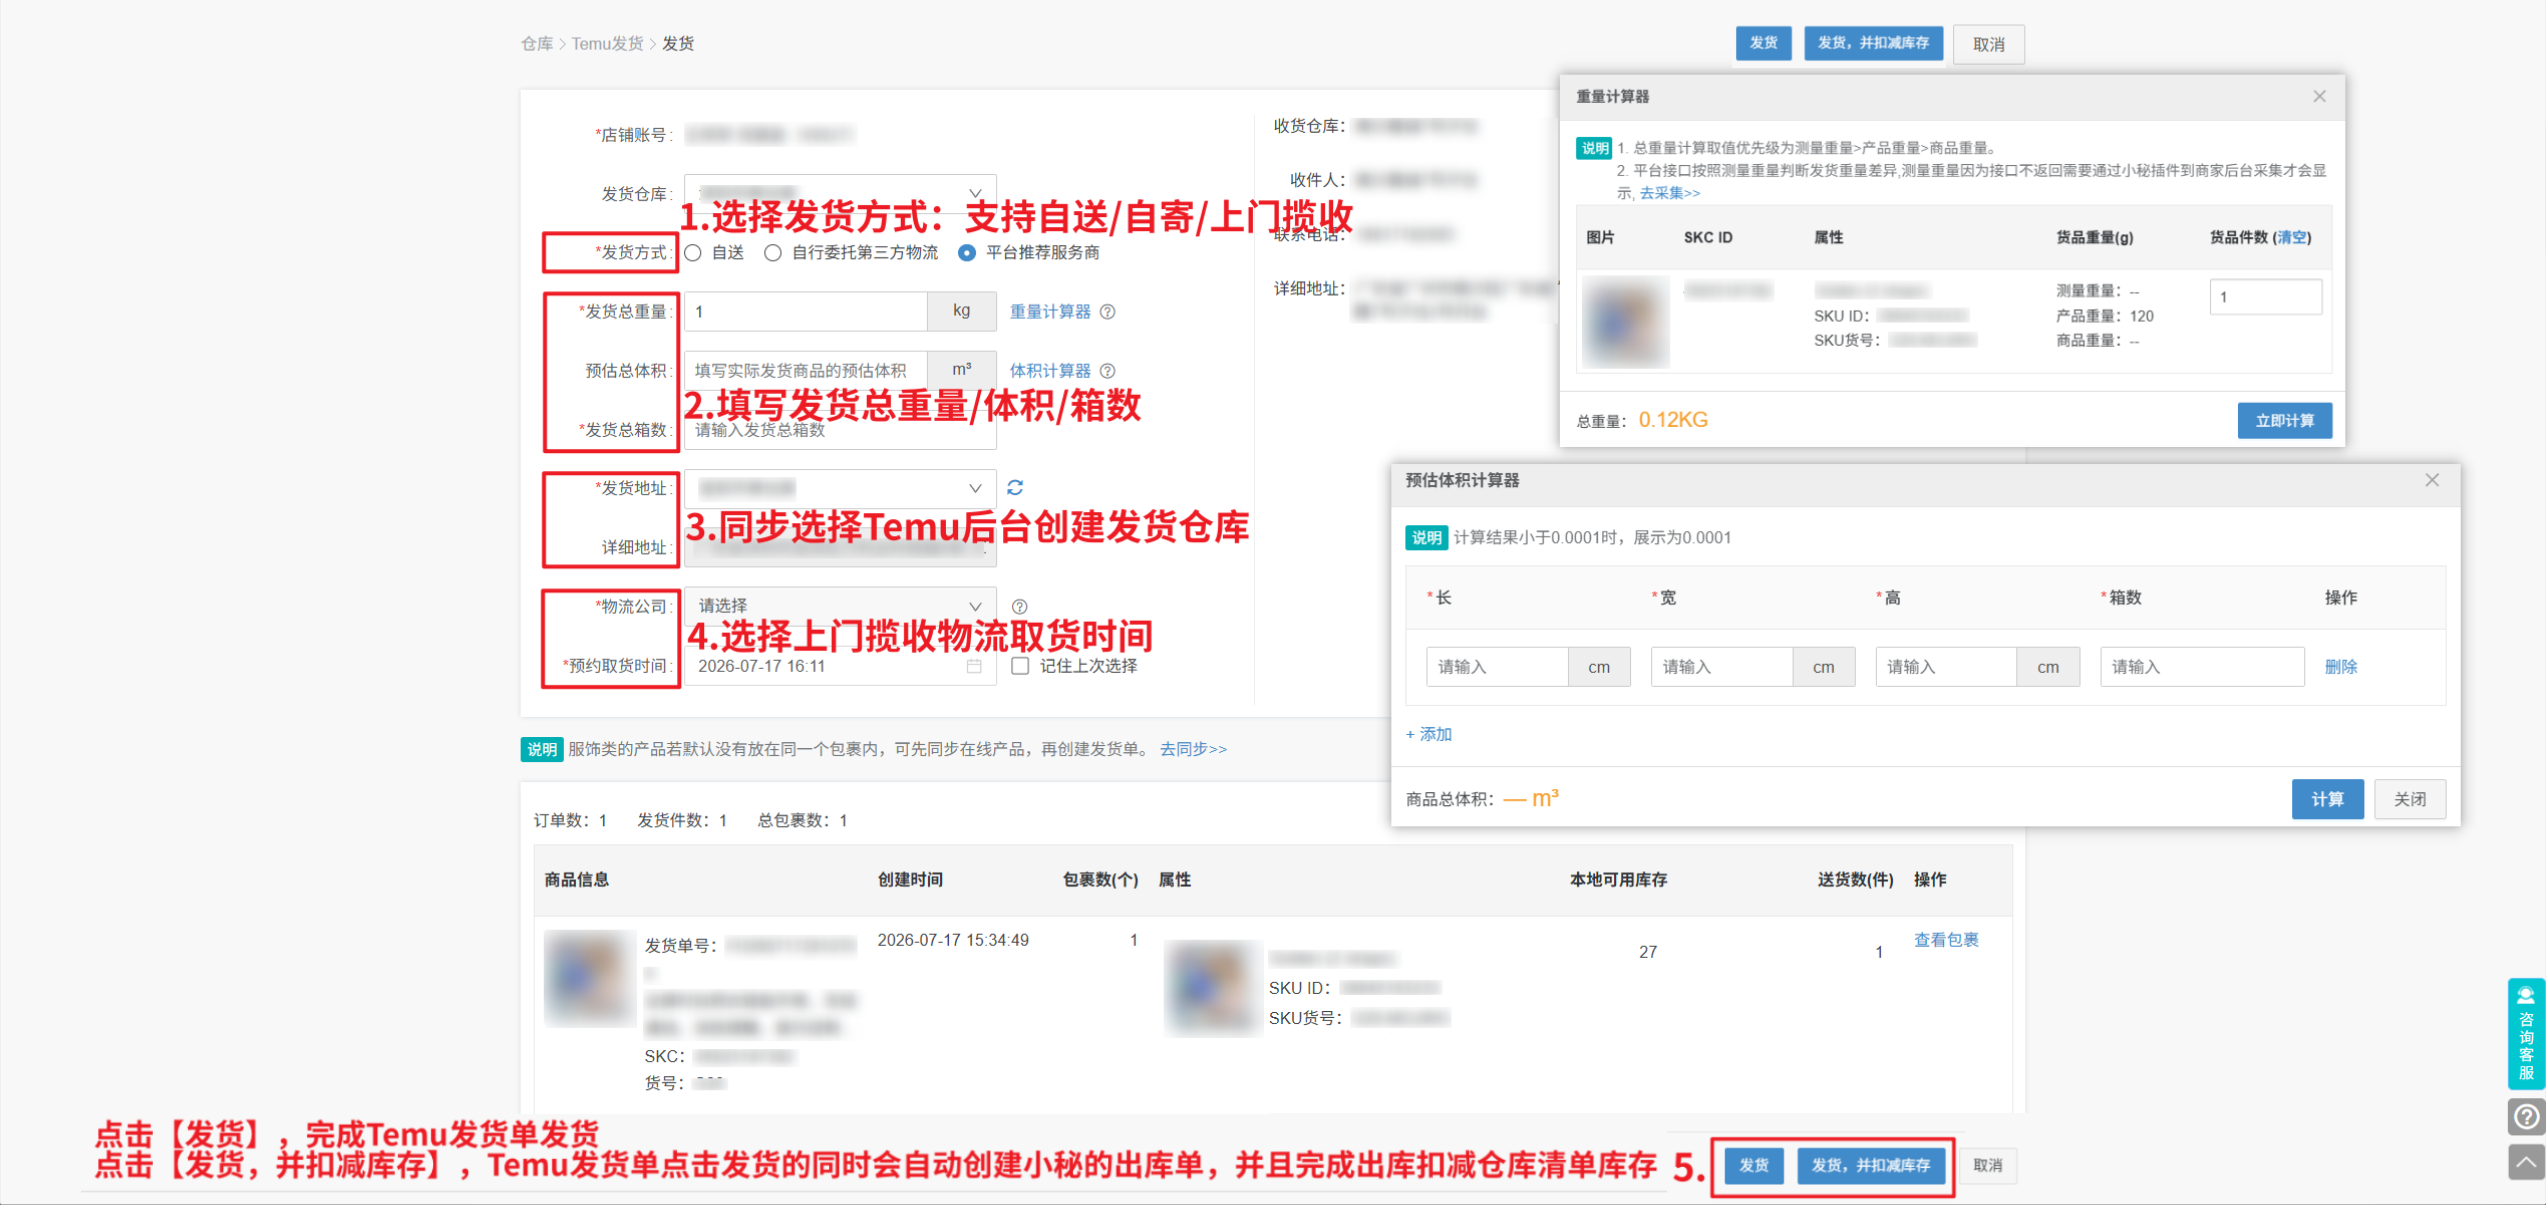Select the 自送 shipping method

pos(693,253)
